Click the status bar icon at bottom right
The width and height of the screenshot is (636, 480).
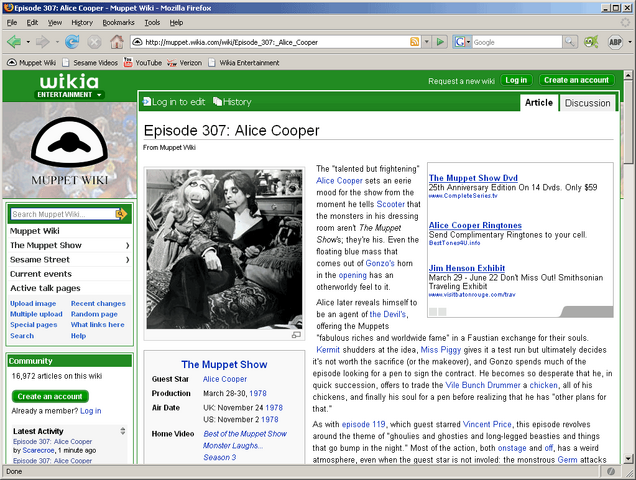(x=611, y=471)
